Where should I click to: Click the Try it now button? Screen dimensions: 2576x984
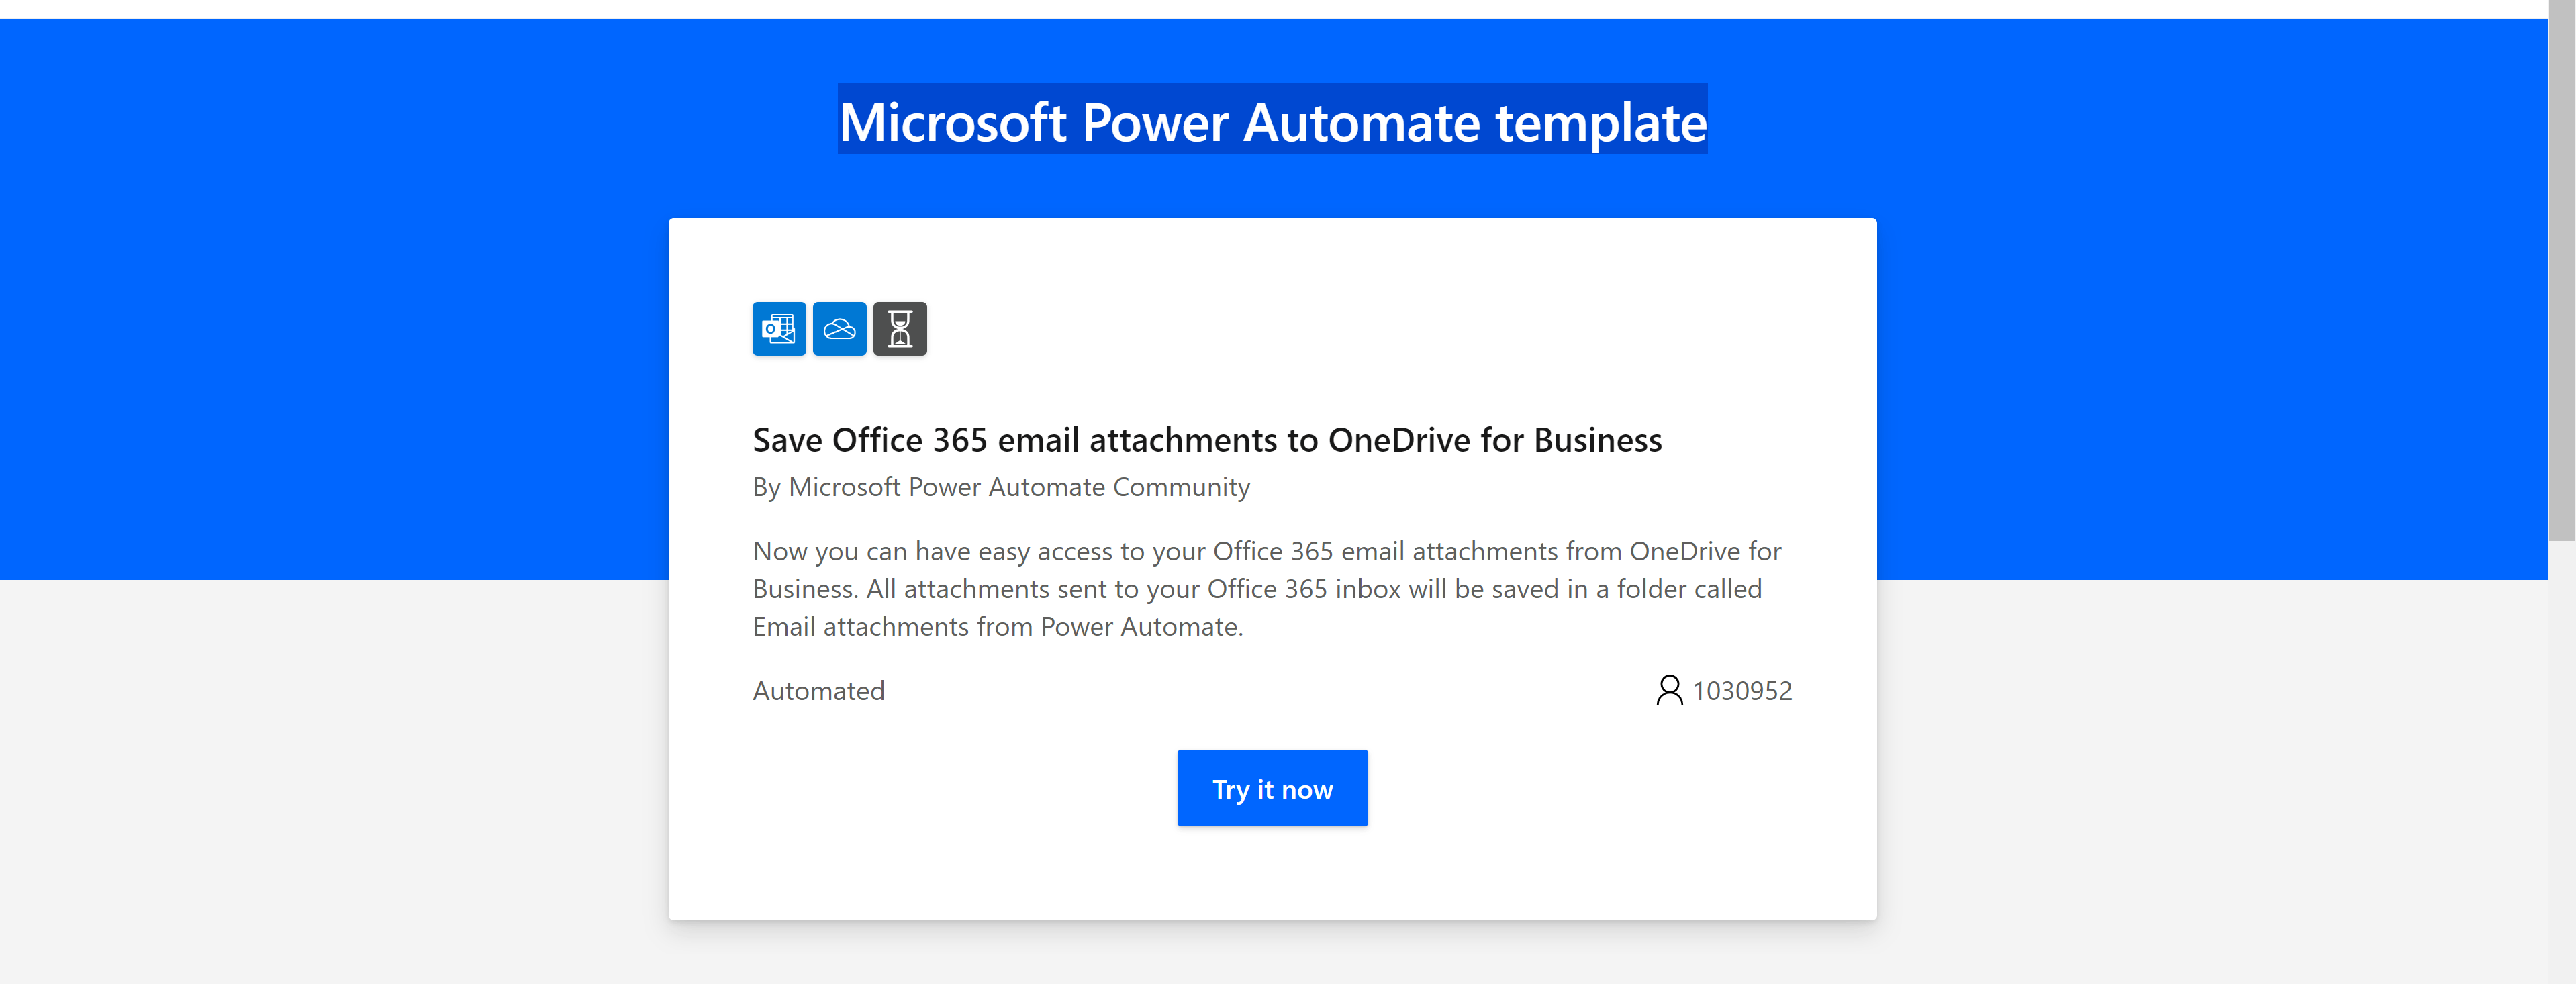[x=1272, y=788]
